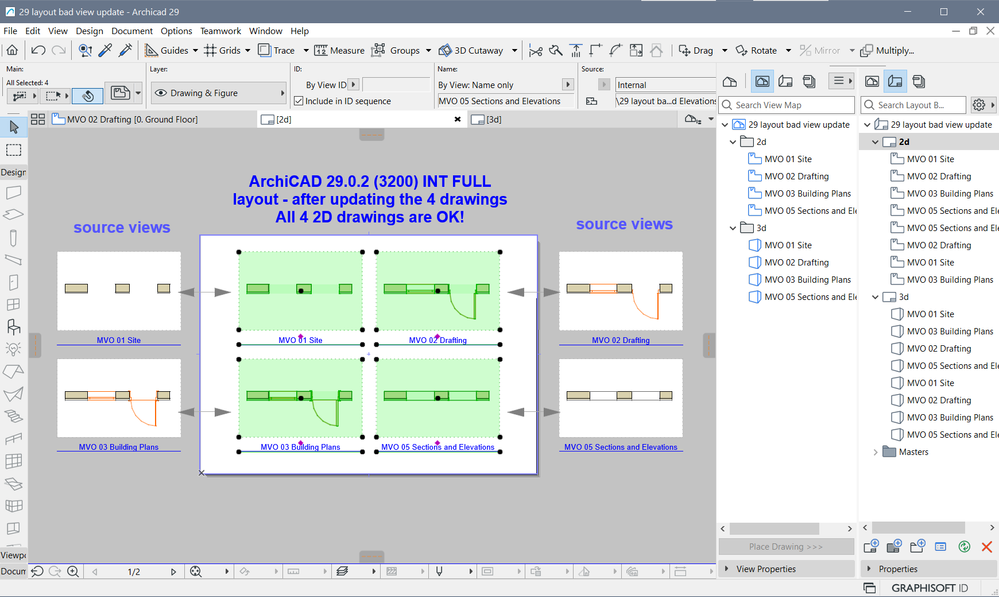The width and height of the screenshot is (999, 597).
Task: Click the quick selection magnet button
Action: click(x=88, y=96)
